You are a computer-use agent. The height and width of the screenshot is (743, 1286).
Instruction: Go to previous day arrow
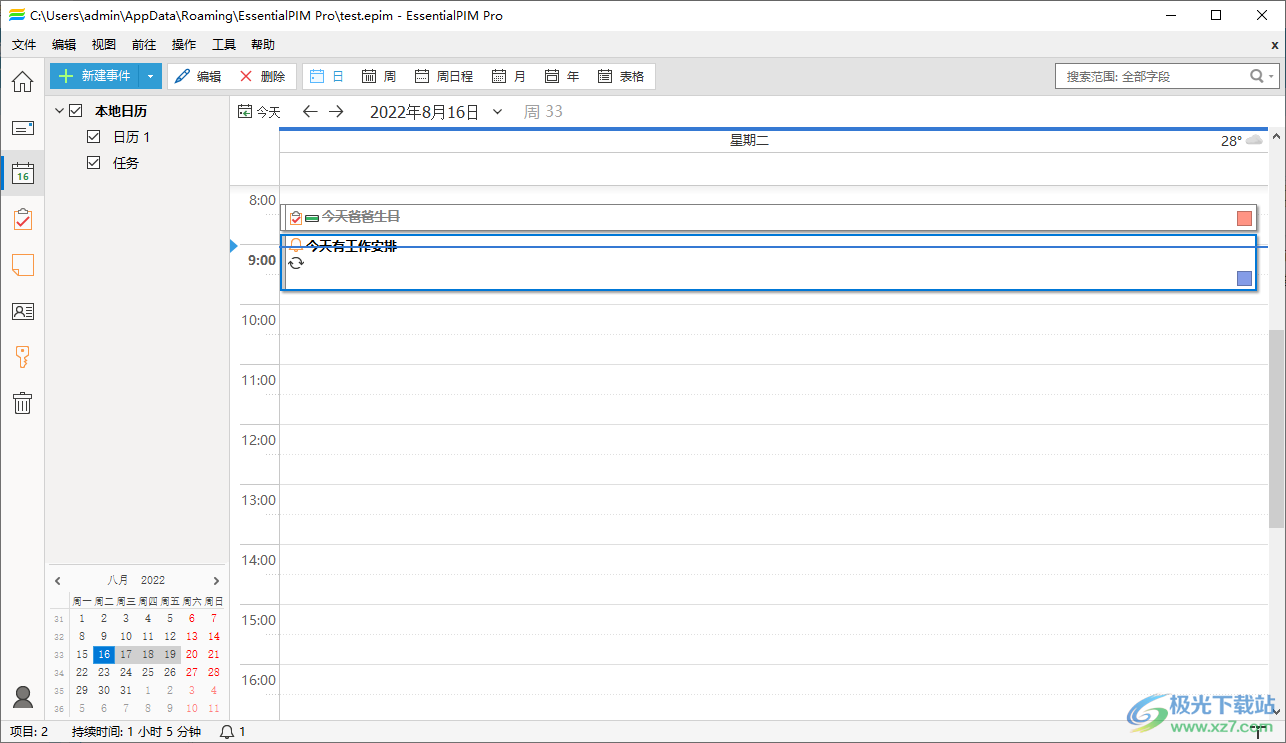310,112
